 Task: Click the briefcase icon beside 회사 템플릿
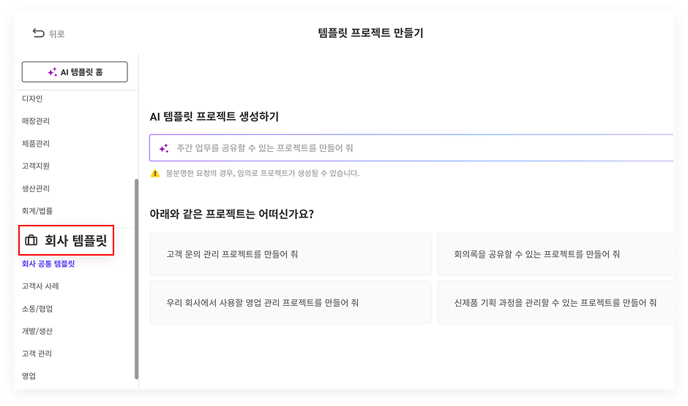[x=31, y=240]
